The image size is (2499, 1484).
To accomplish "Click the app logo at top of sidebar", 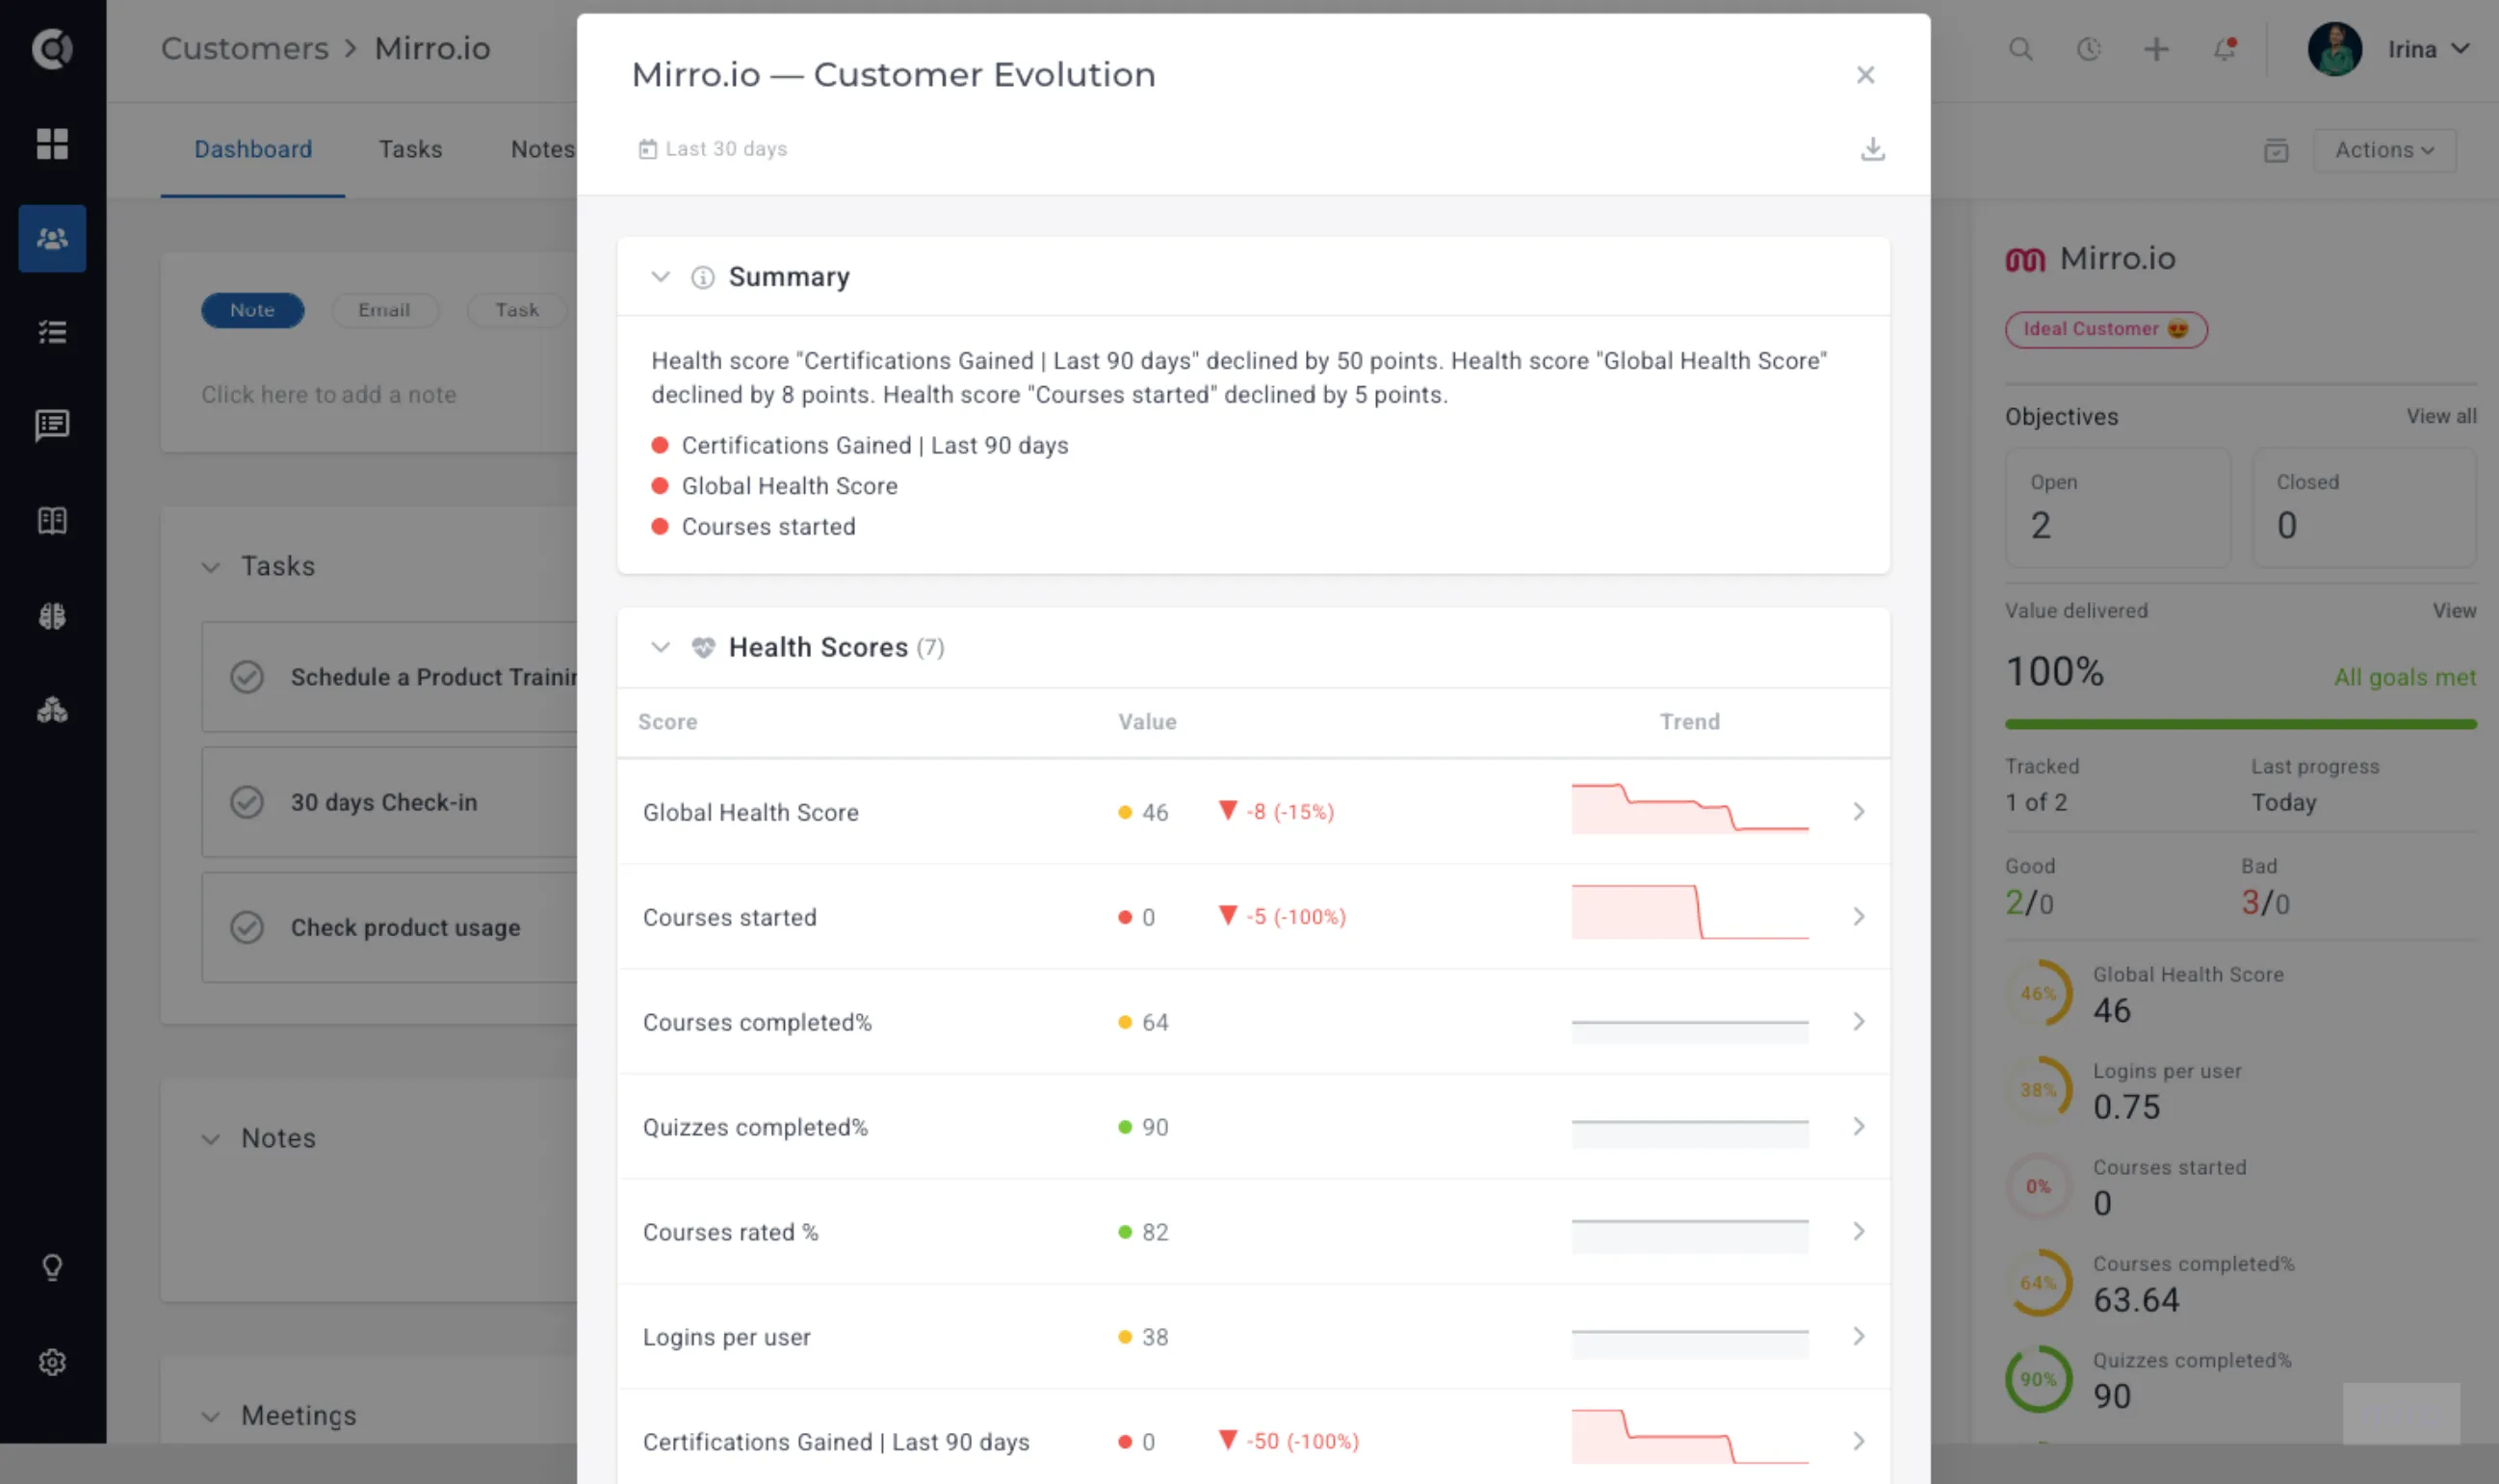I will click(x=52, y=48).
